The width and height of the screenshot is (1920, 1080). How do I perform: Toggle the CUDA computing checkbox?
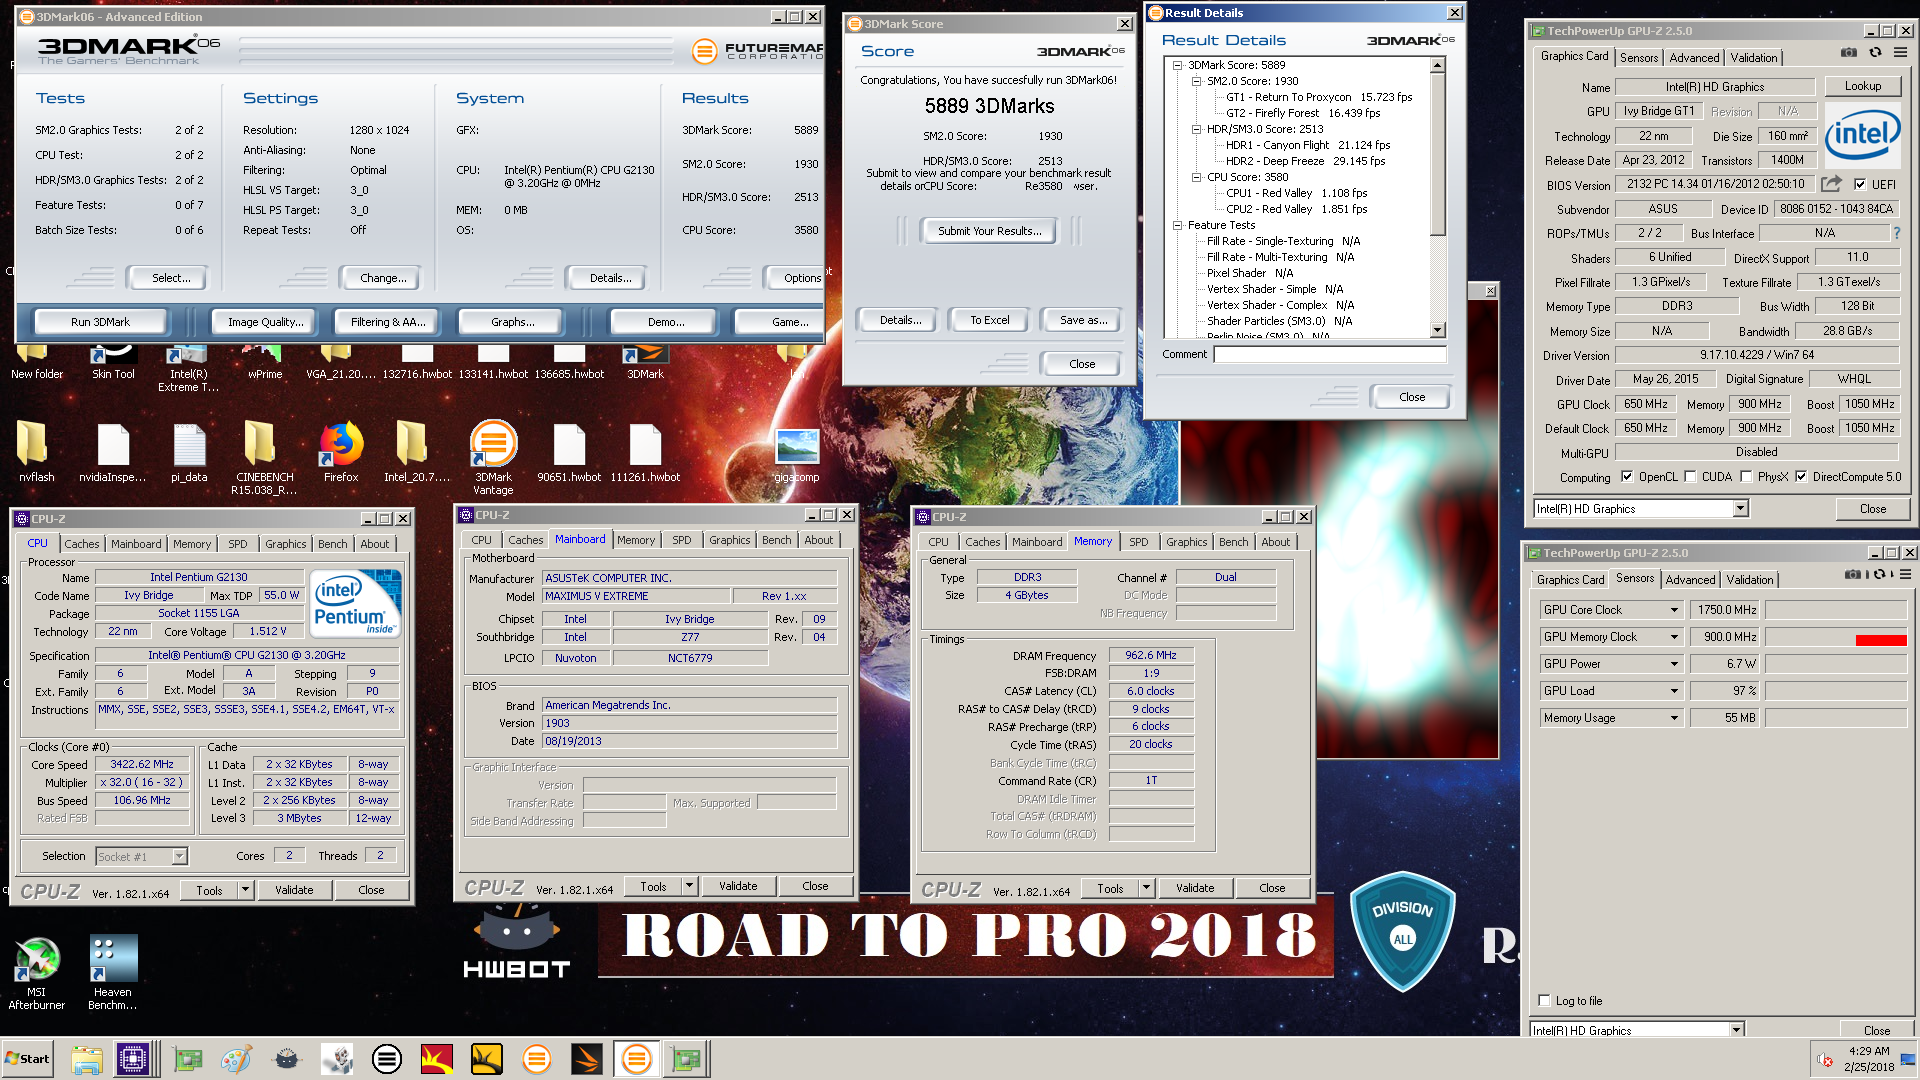(1690, 477)
